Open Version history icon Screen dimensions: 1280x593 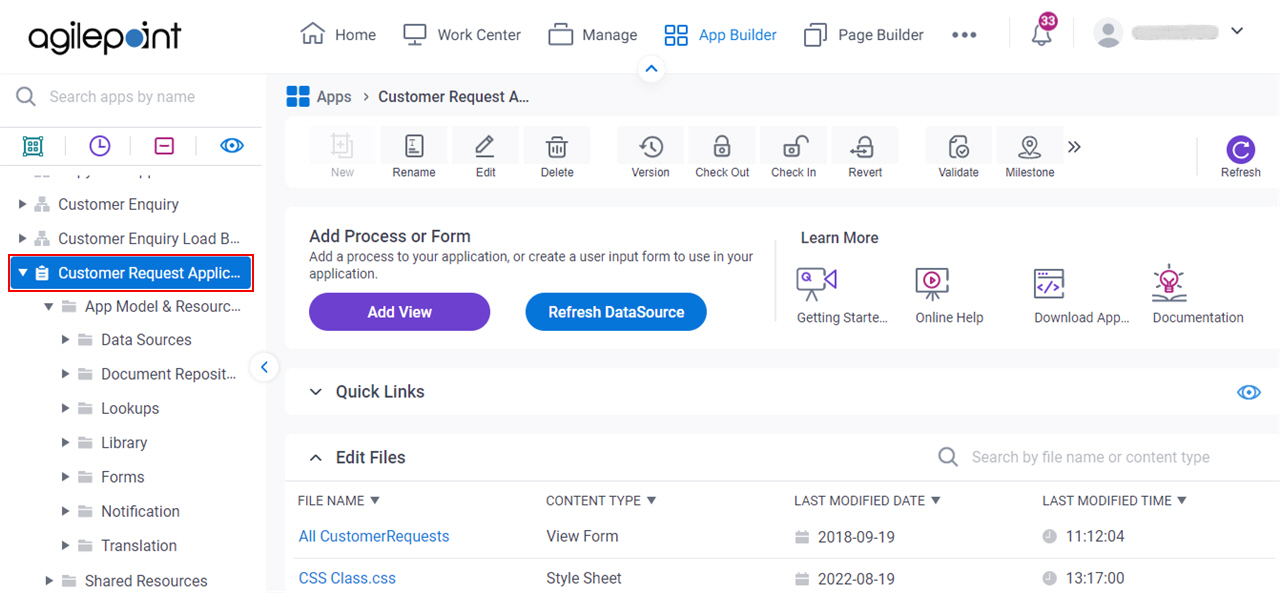point(651,147)
